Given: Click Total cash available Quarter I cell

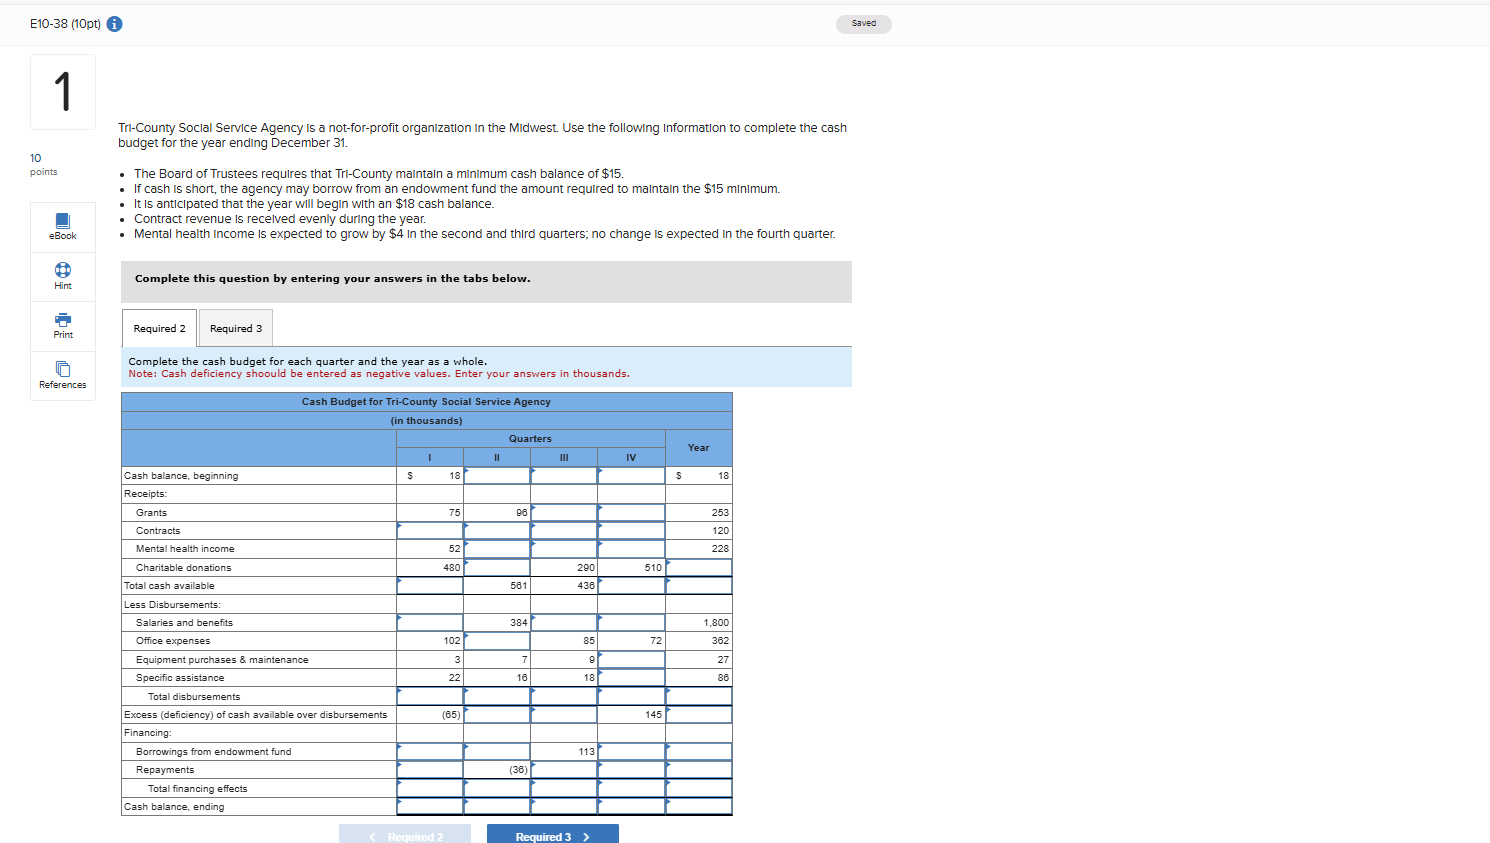Looking at the screenshot, I should point(430,586).
